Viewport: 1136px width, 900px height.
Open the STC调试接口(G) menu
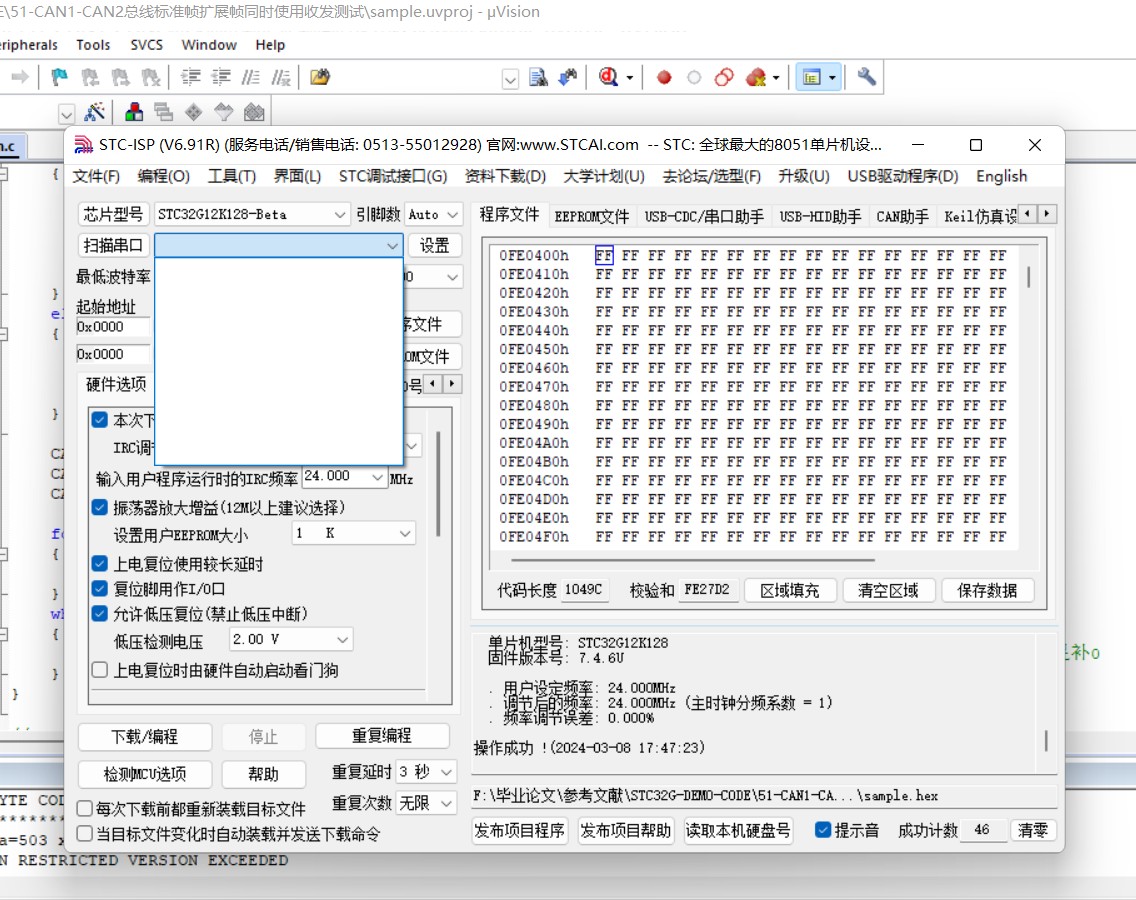coord(393,176)
